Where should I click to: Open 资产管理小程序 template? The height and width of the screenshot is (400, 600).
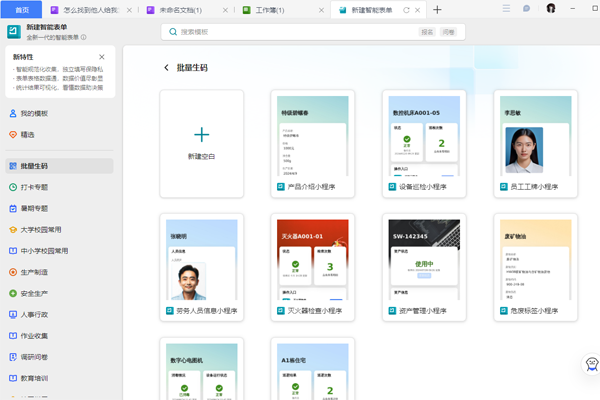tap(424, 267)
